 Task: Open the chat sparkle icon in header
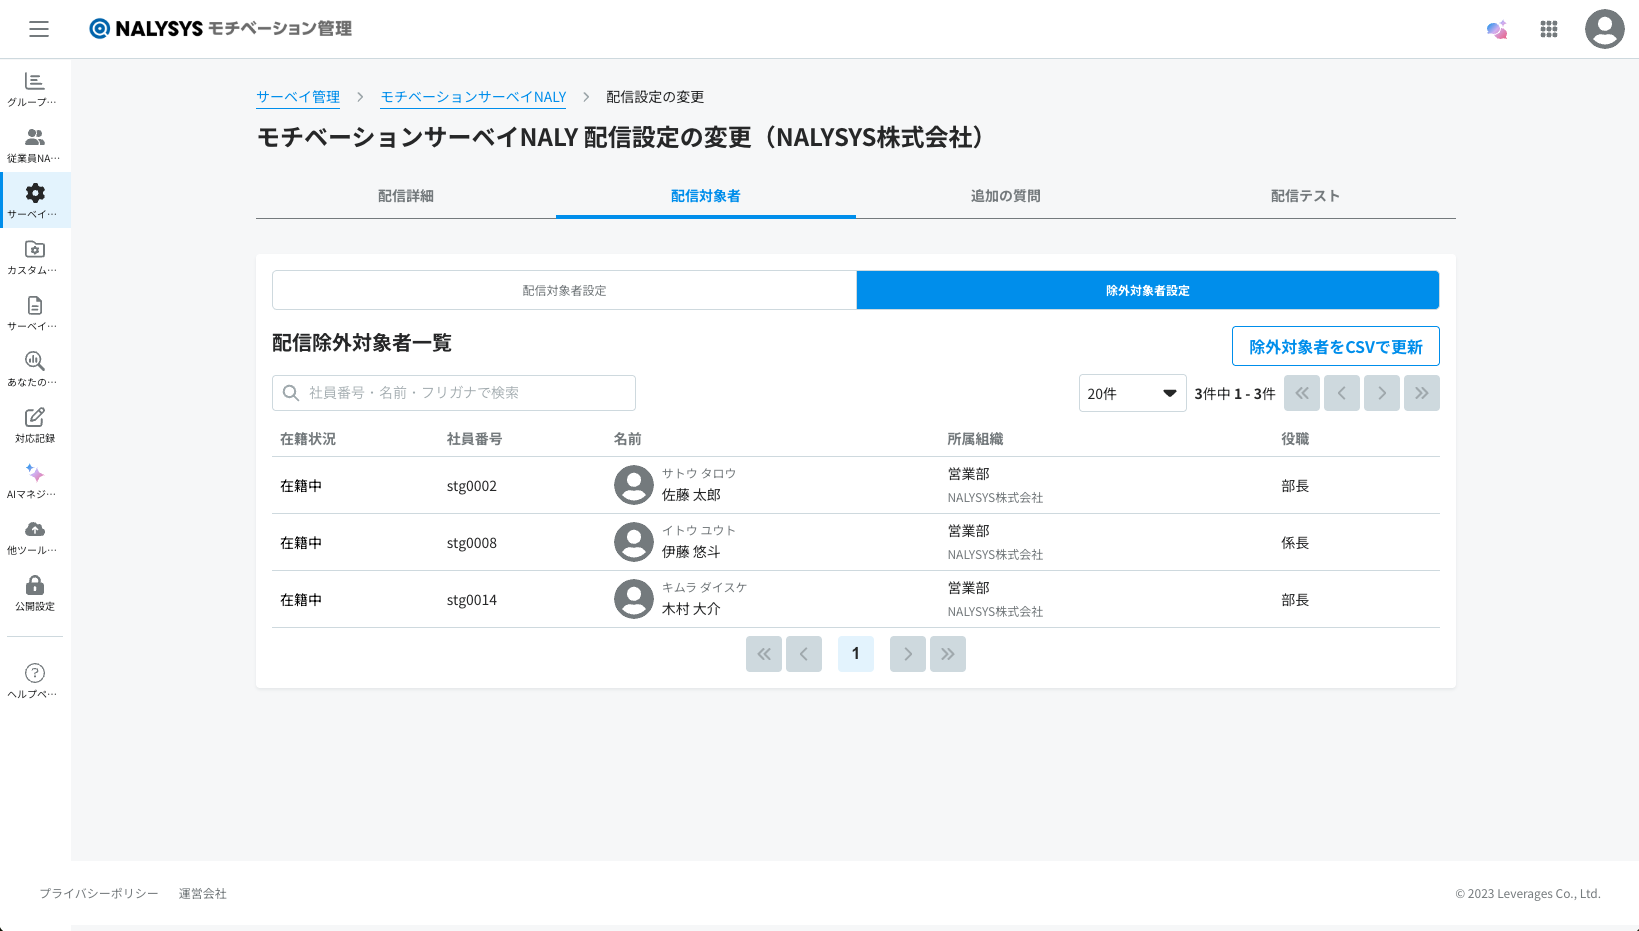point(1497,29)
